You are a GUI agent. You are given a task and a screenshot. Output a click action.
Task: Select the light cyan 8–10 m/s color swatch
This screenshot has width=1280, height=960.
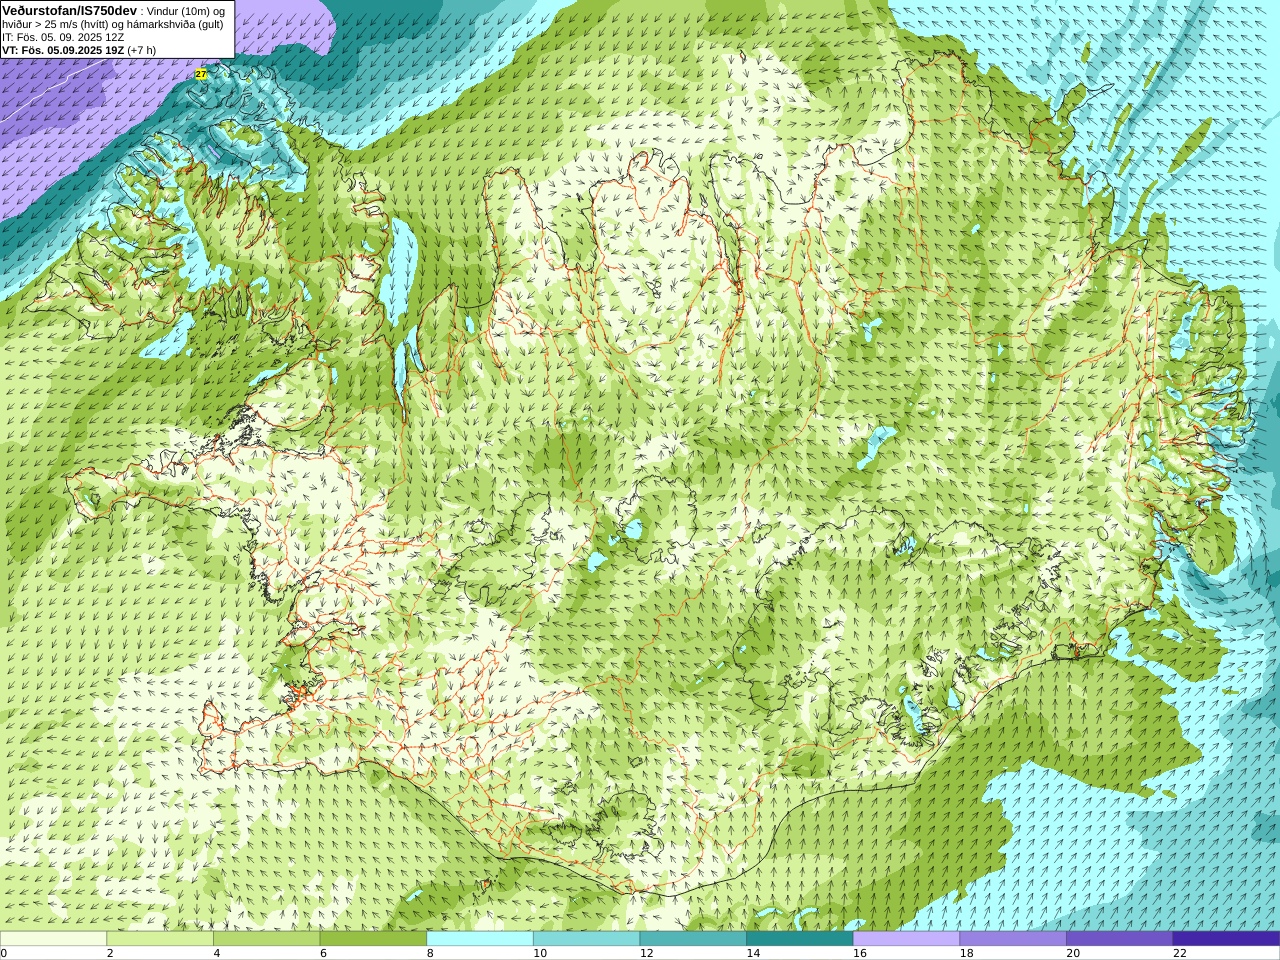[480, 939]
